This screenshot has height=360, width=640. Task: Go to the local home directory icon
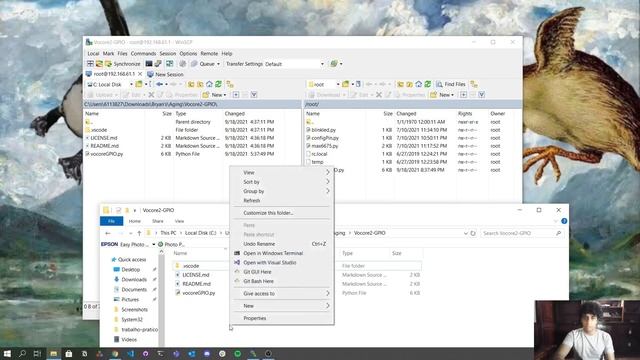point(209,84)
